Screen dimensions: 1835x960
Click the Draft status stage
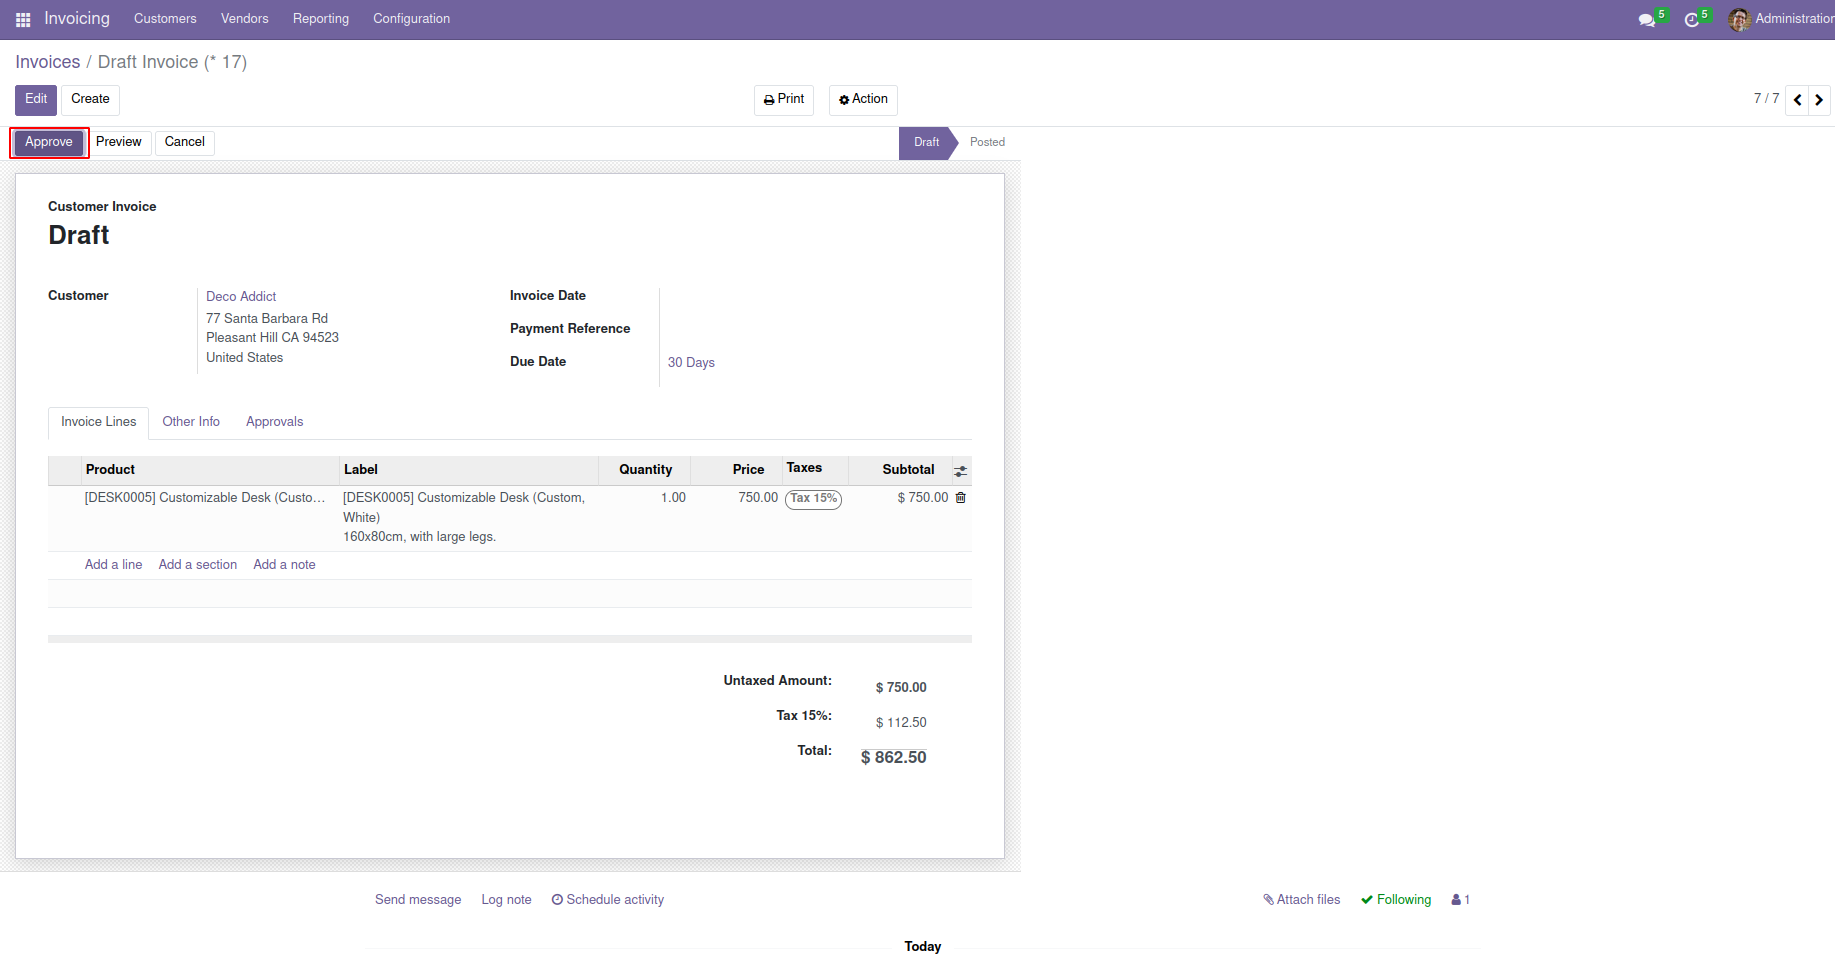926,142
